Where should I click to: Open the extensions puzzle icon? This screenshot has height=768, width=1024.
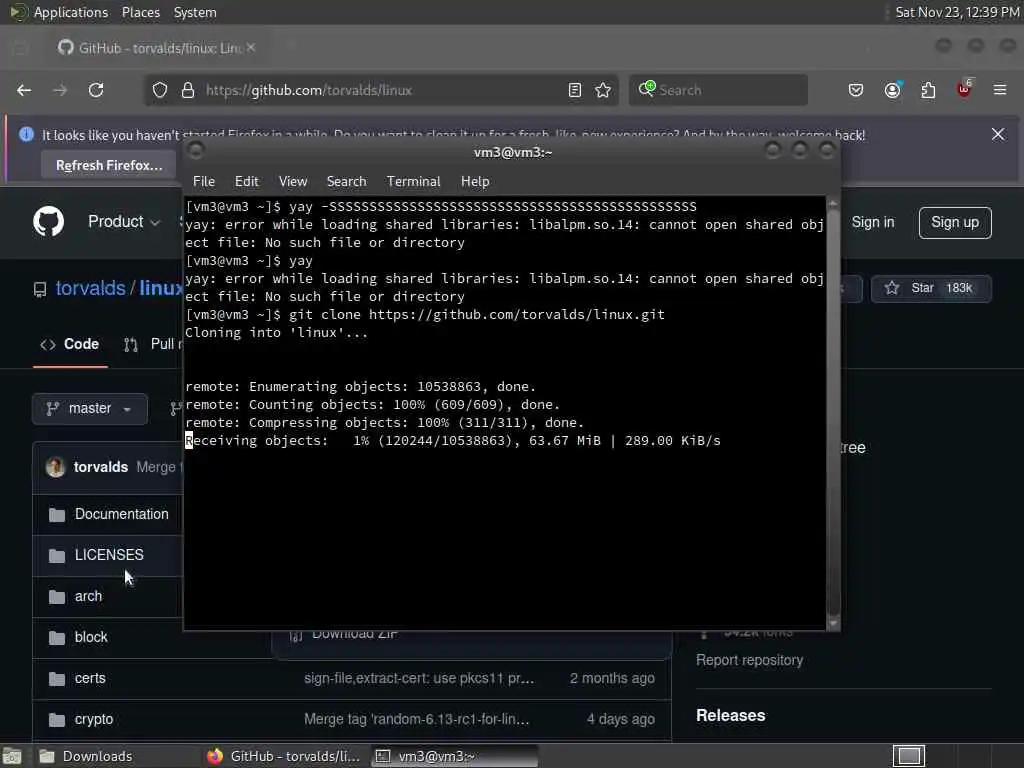coord(928,90)
